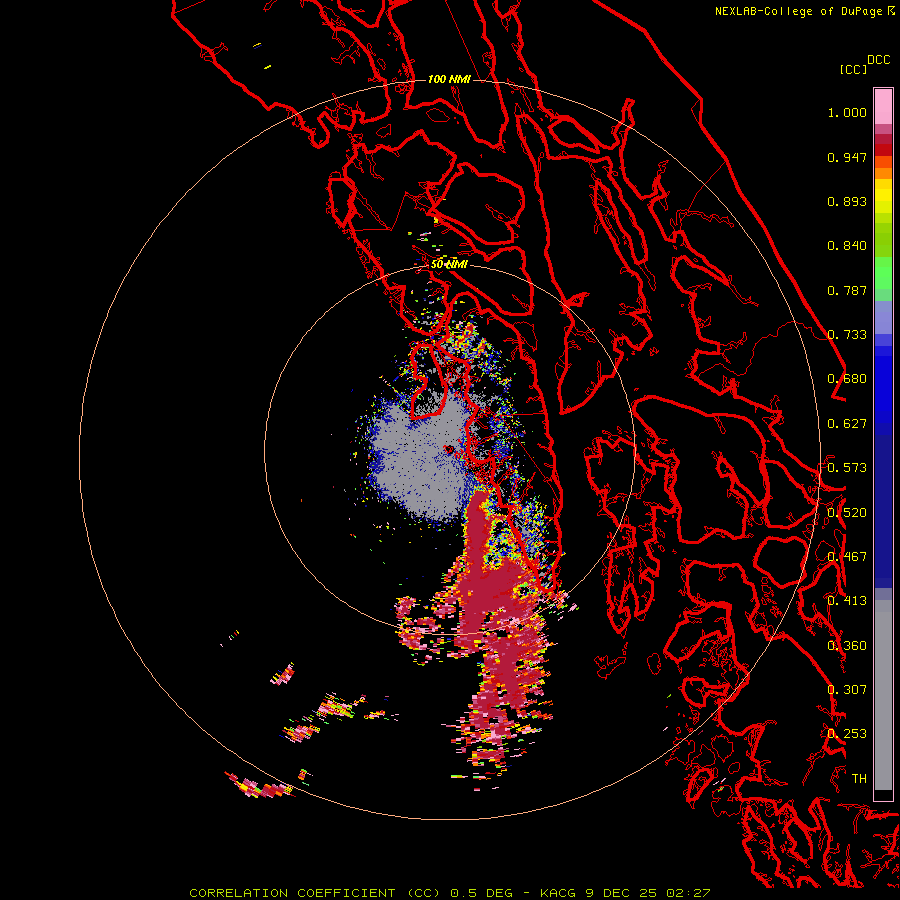Pick the bright green color bar segment
Viewport: 900px width, 900px height.
click(883, 273)
